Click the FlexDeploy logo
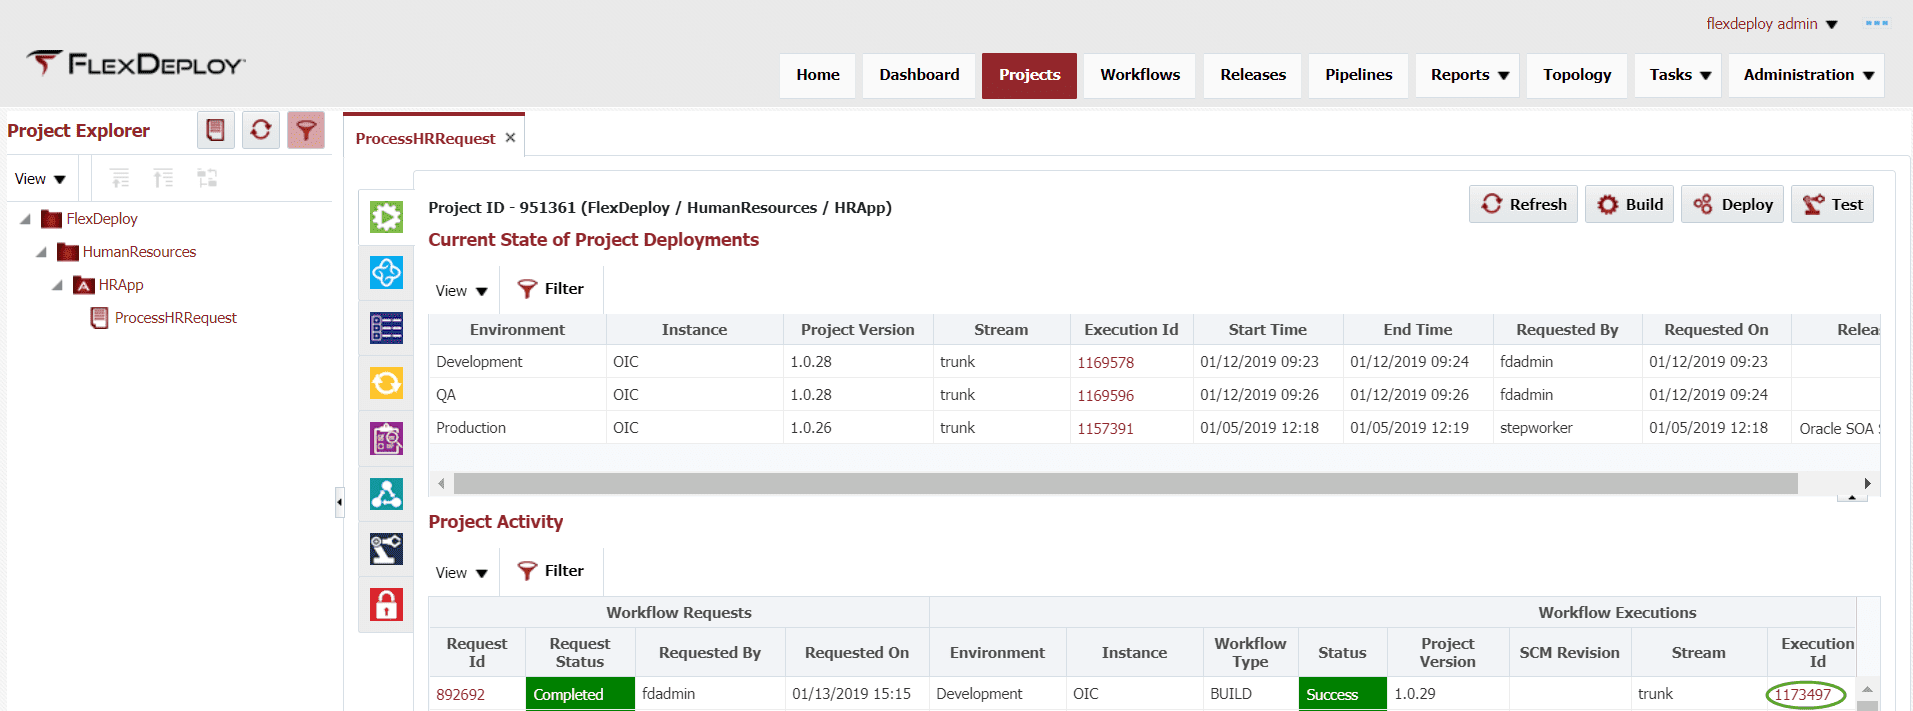The height and width of the screenshot is (711, 1913). [x=136, y=64]
